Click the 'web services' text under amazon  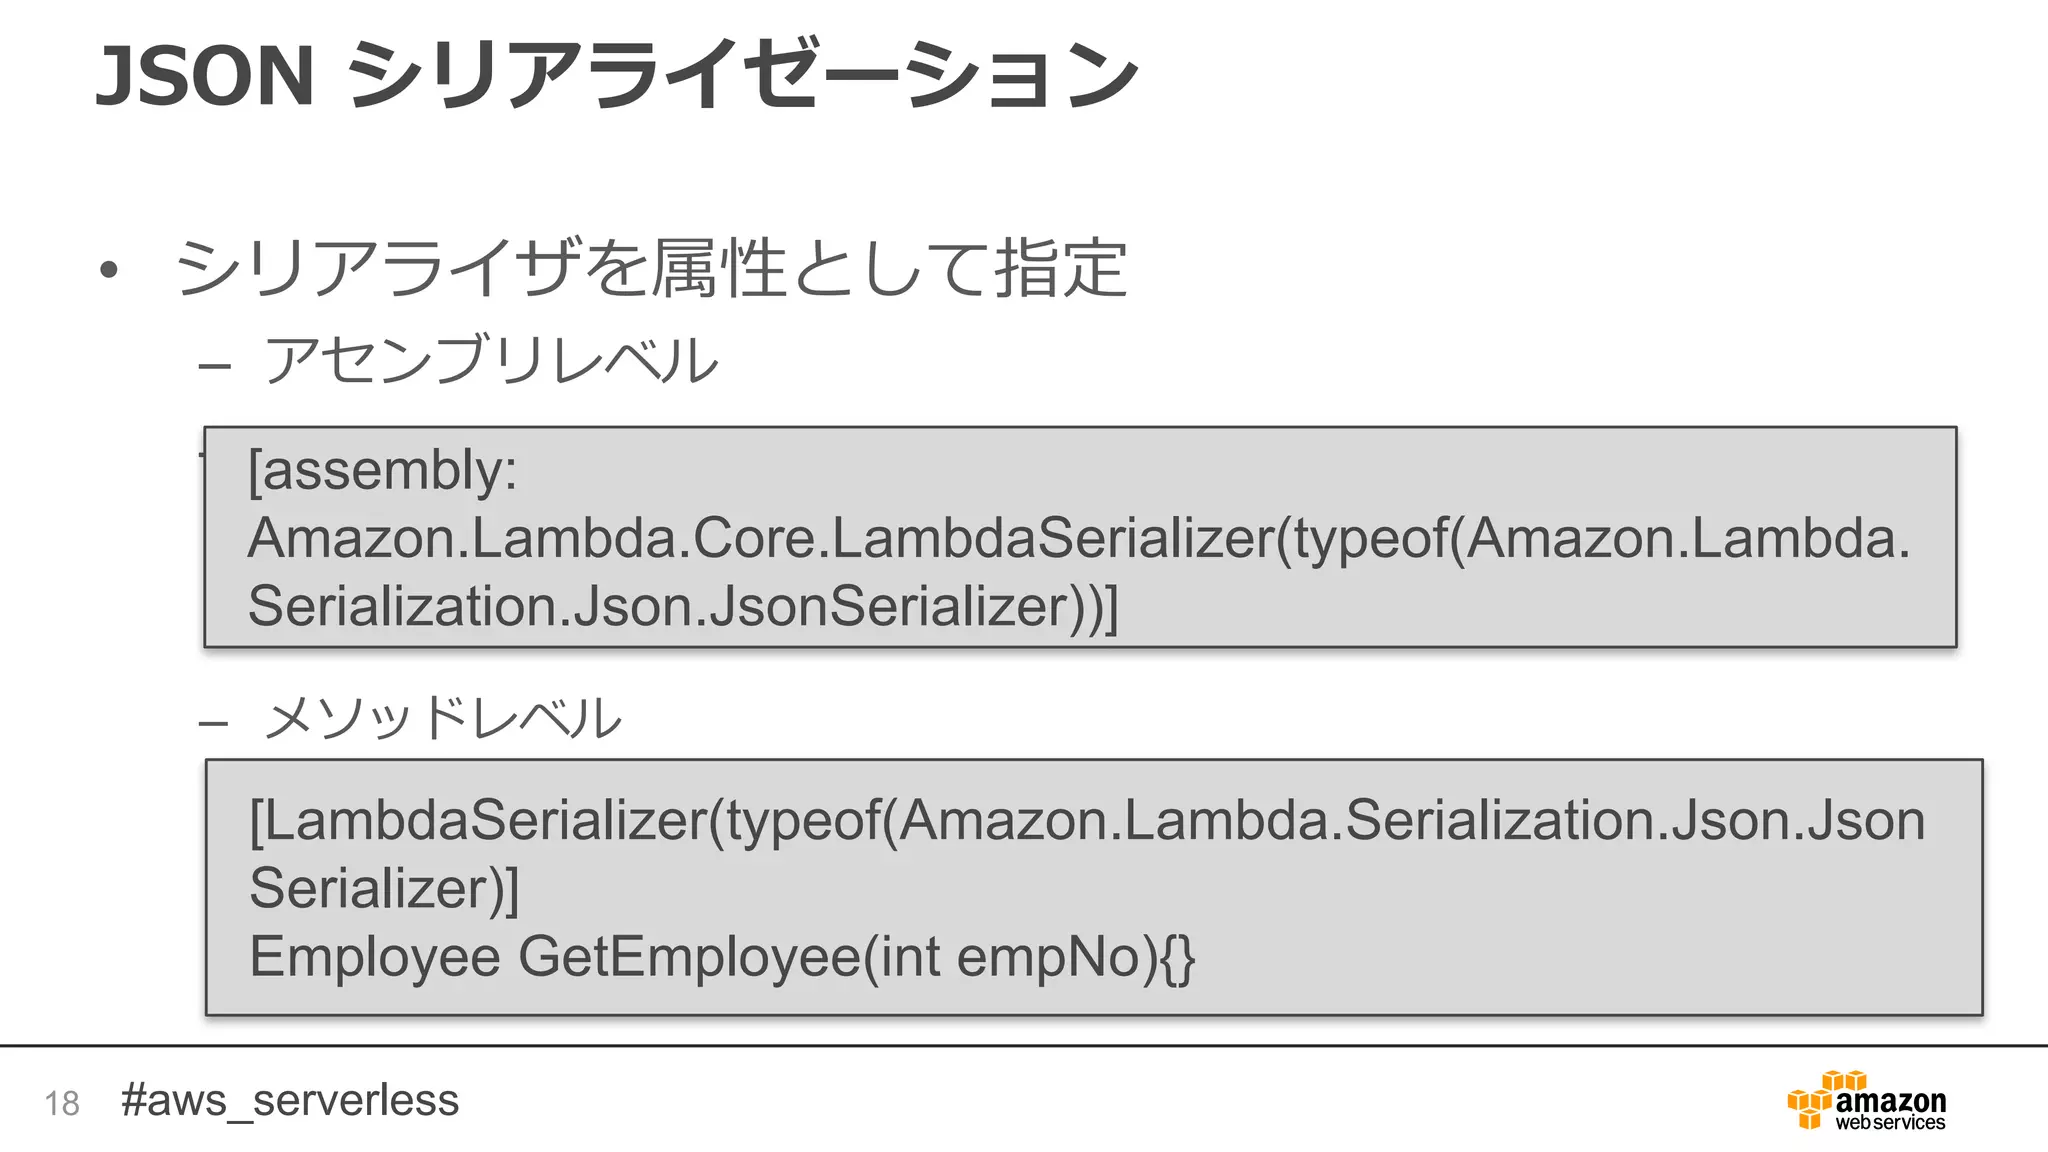coord(1889,1123)
